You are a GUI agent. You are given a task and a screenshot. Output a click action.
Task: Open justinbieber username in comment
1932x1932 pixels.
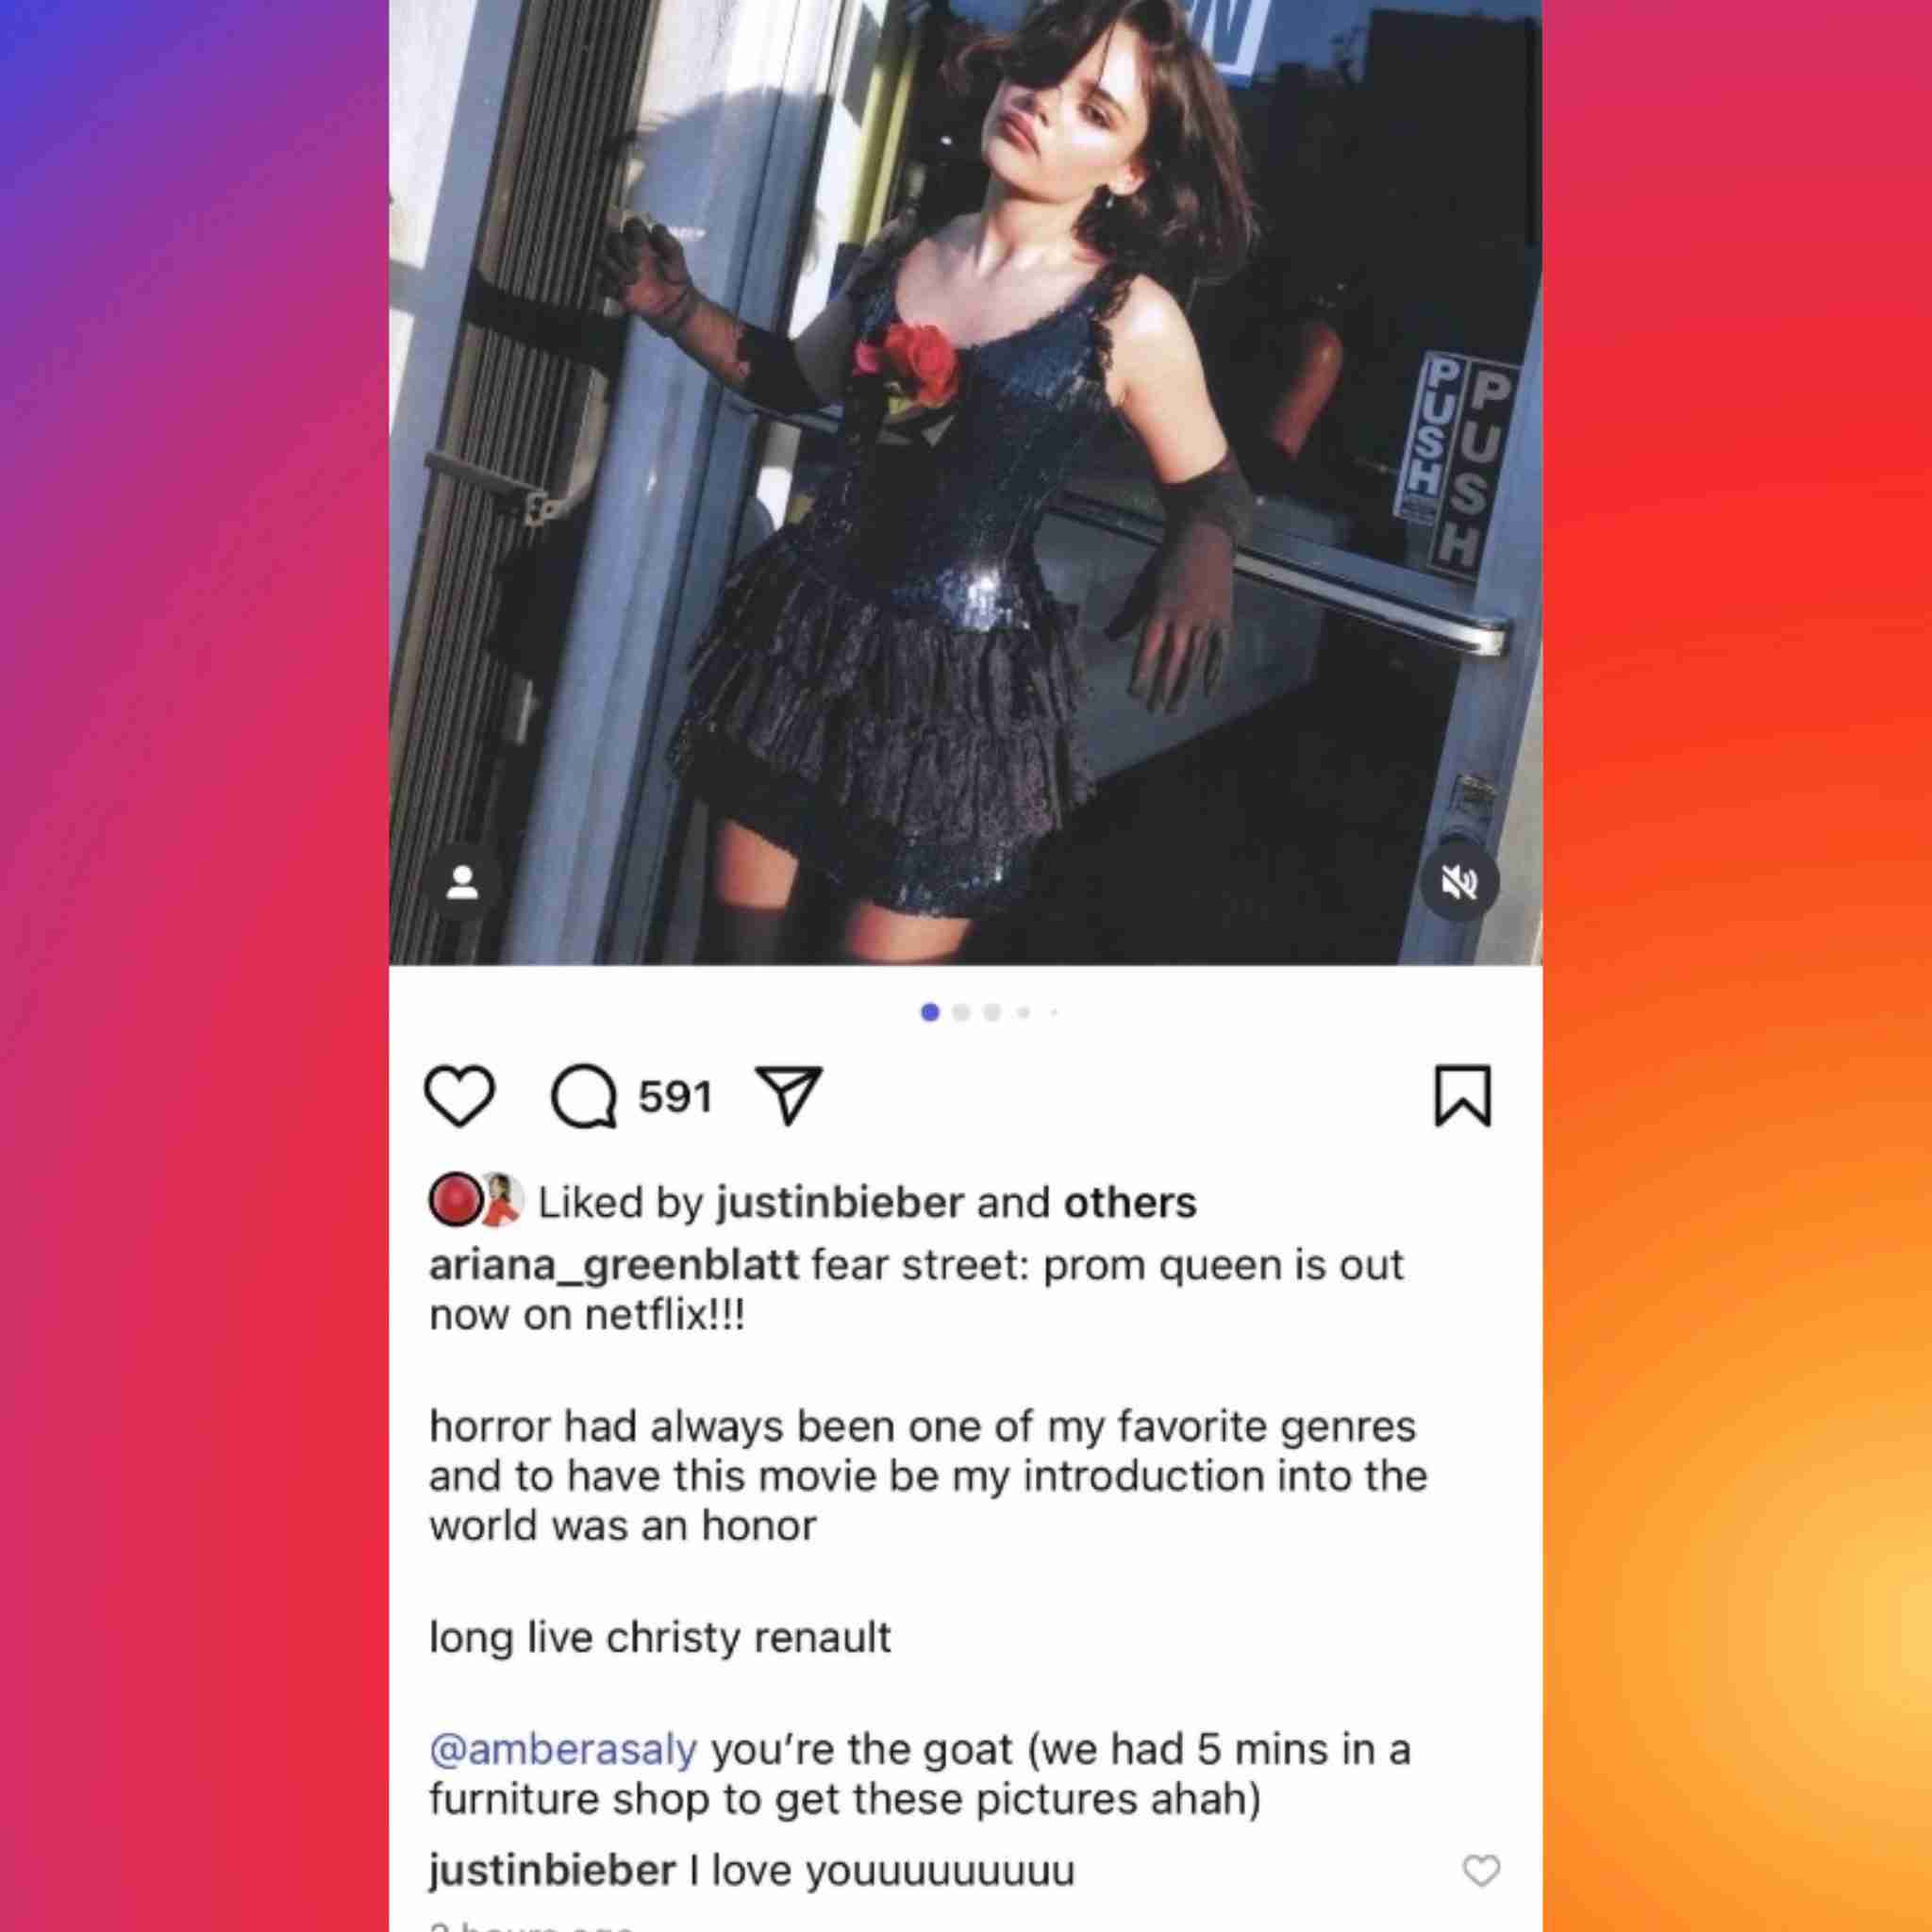click(x=553, y=1870)
